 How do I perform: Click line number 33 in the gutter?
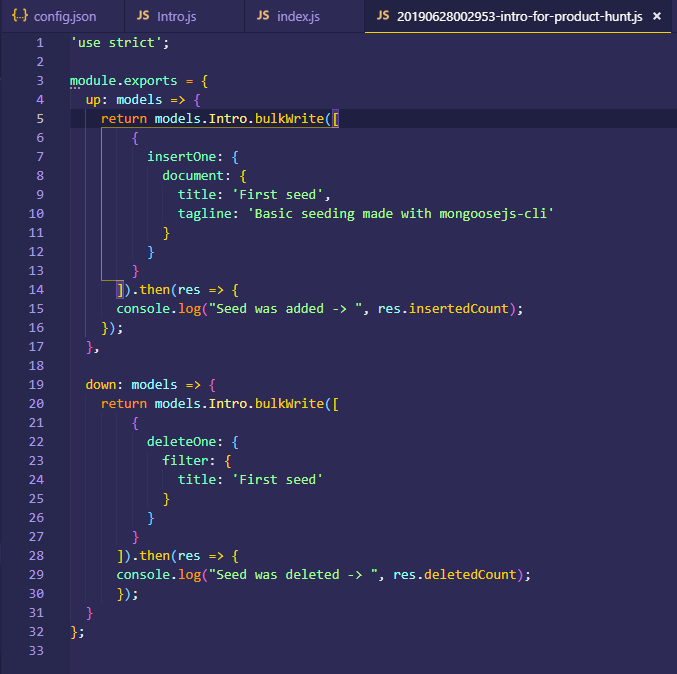[x=36, y=651]
